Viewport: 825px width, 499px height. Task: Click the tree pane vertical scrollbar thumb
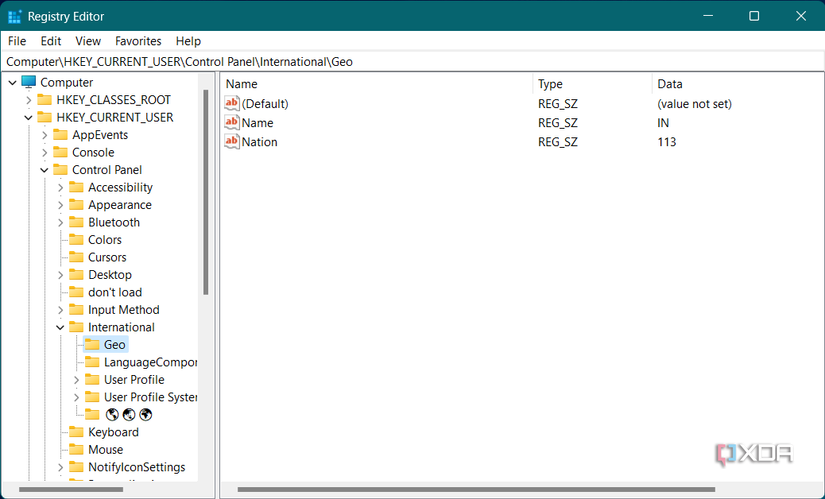206,190
